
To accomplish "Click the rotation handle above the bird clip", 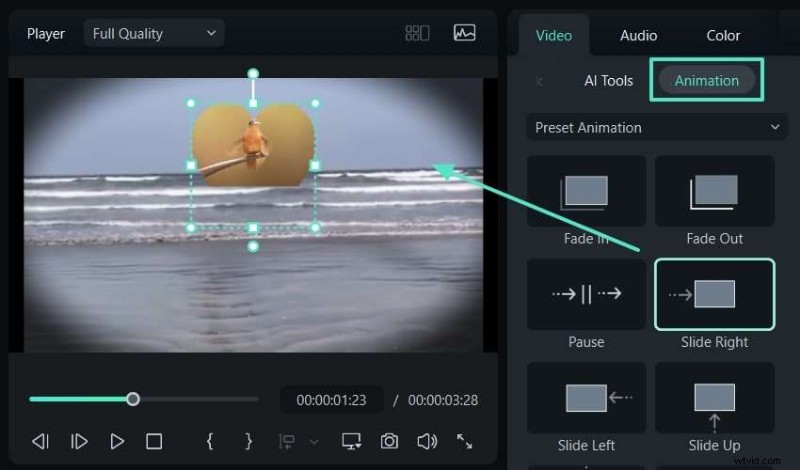I will pyautogui.click(x=253, y=73).
